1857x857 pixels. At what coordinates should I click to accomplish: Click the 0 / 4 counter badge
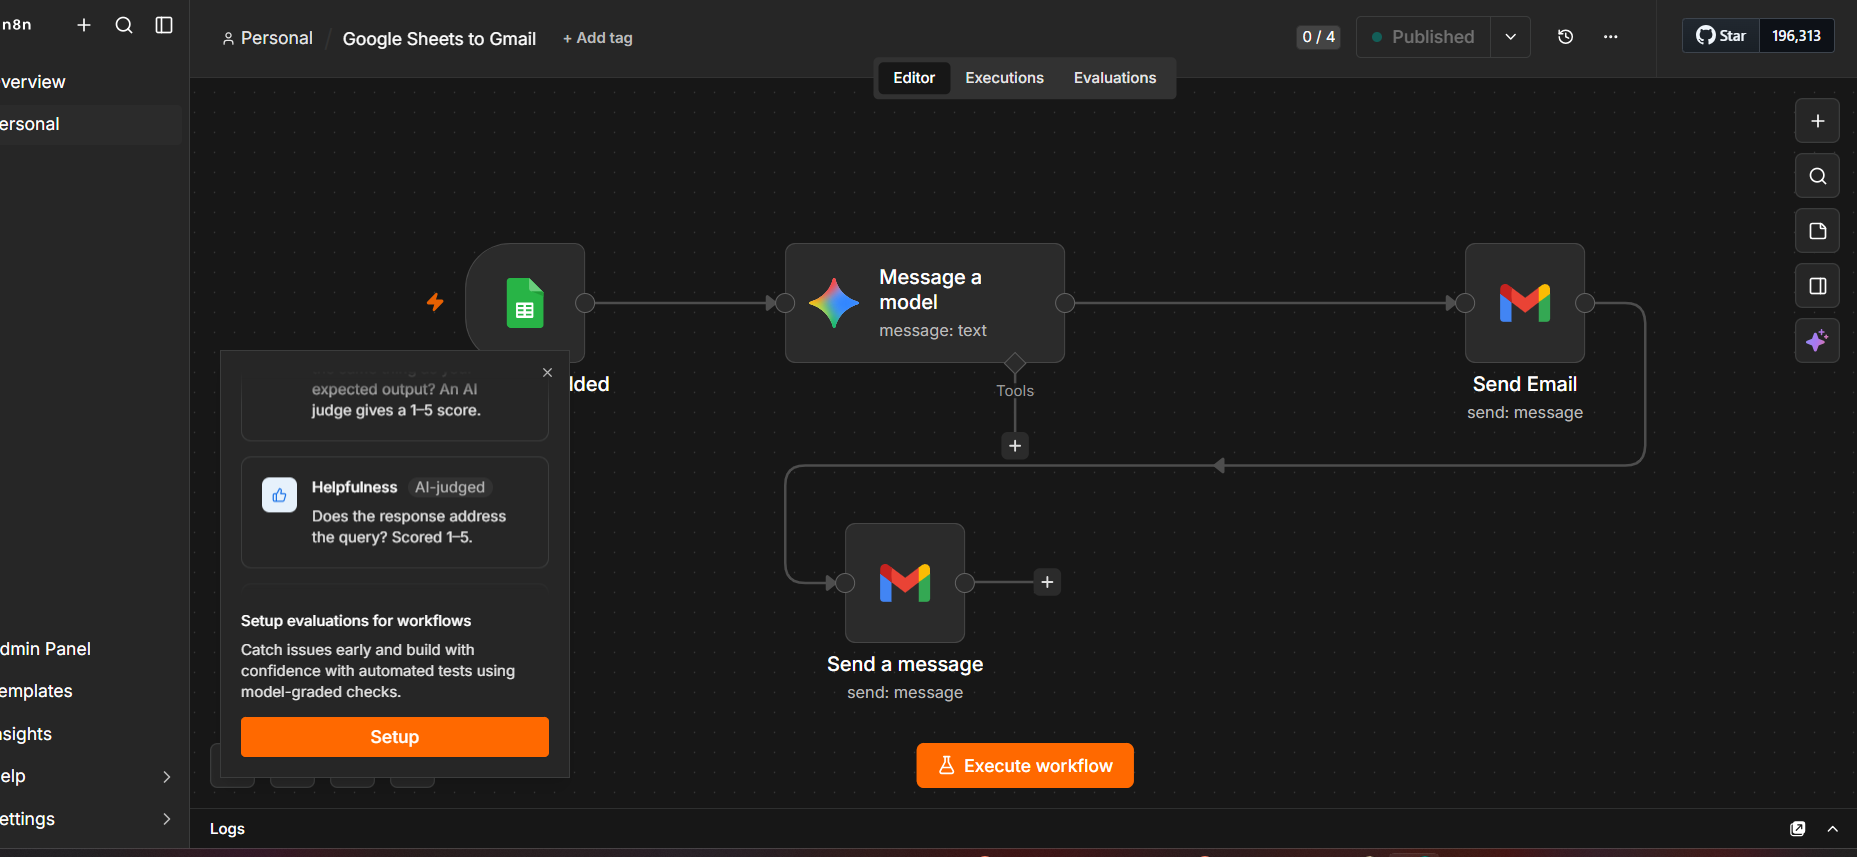click(1318, 37)
